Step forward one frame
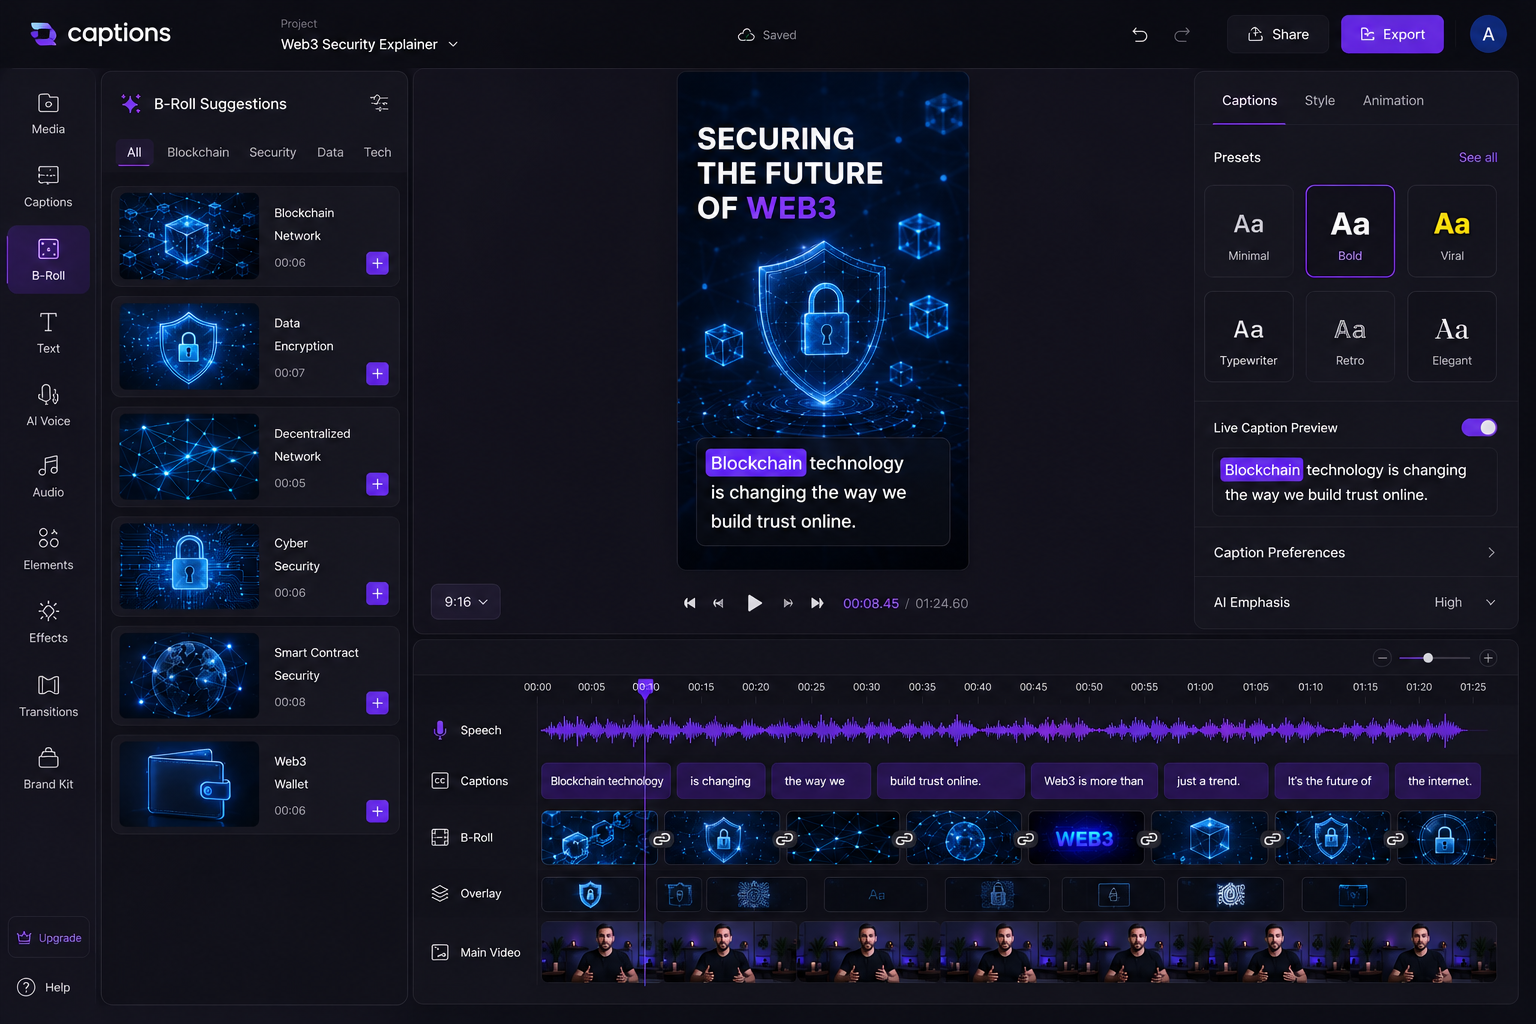 click(x=788, y=603)
